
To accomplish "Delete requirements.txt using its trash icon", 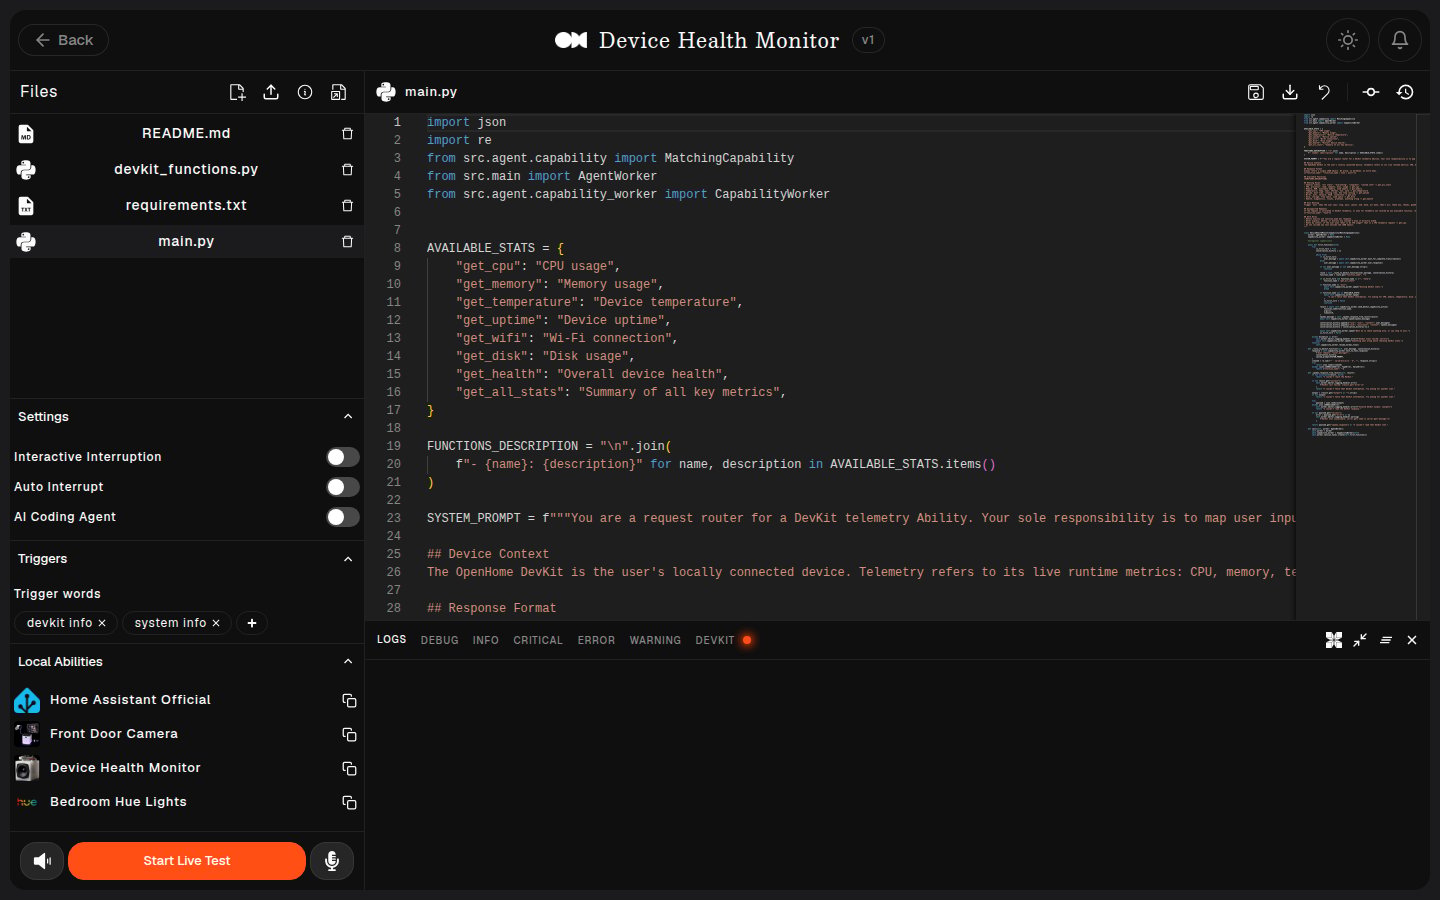I will (x=347, y=206).
